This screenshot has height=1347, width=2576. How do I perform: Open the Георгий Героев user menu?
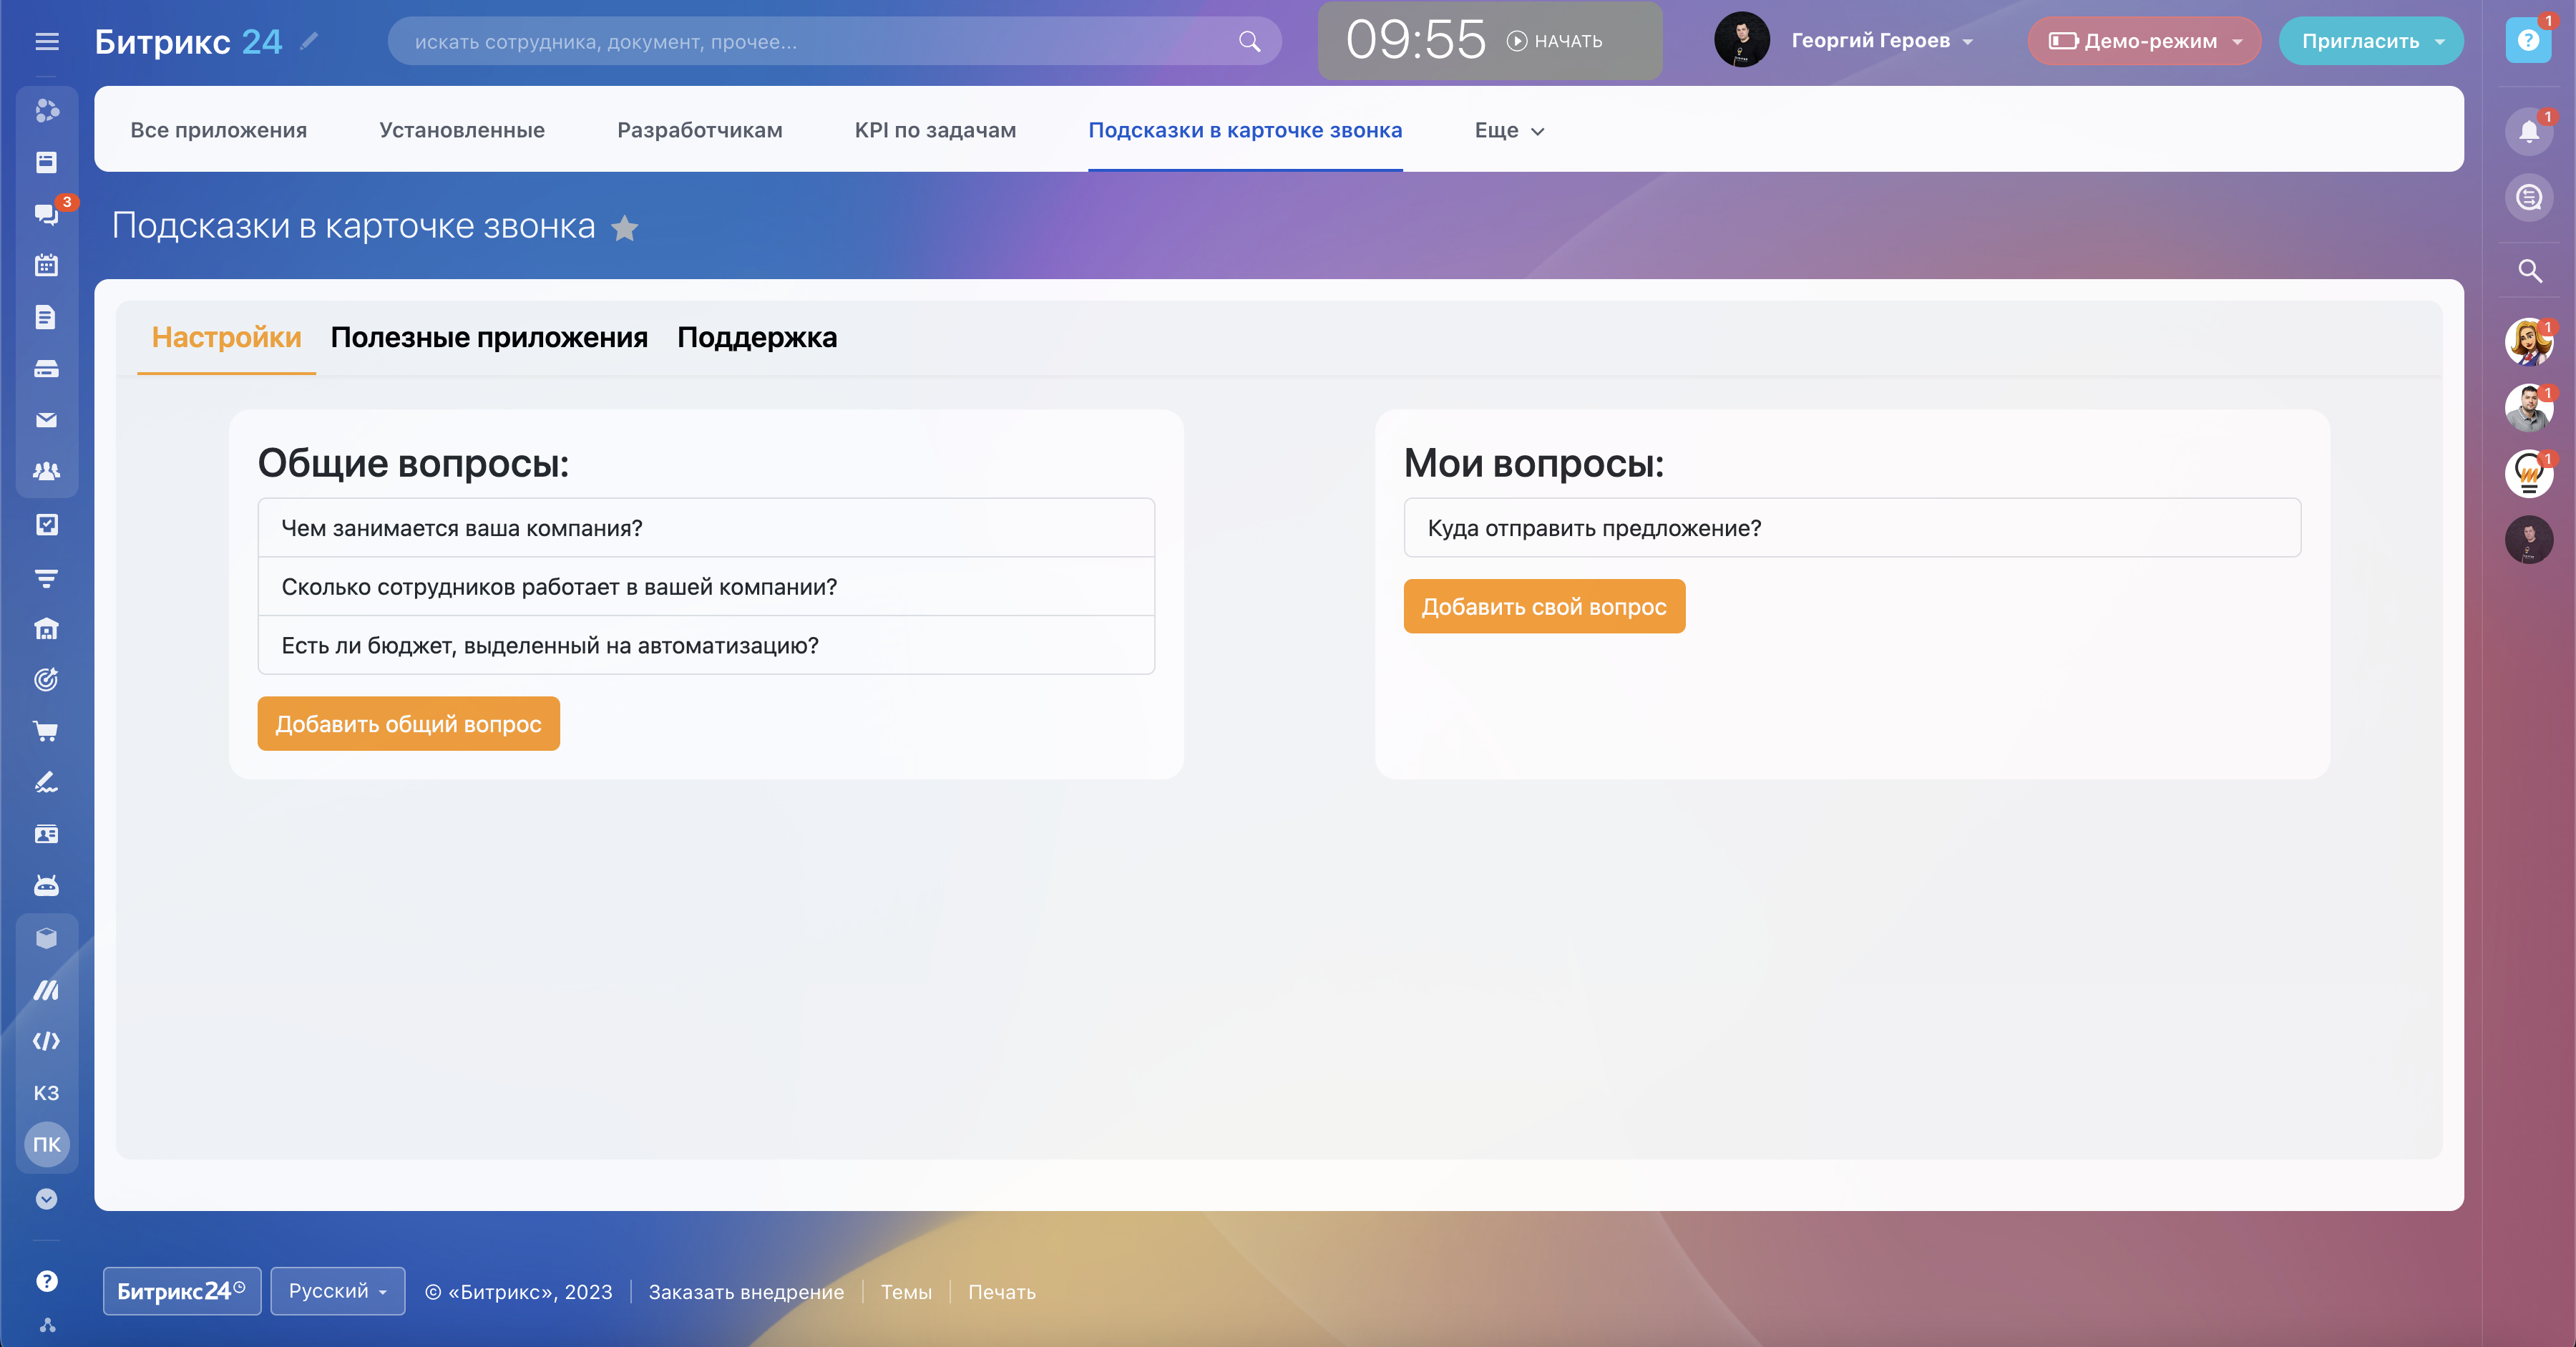tap(1881, 41)
